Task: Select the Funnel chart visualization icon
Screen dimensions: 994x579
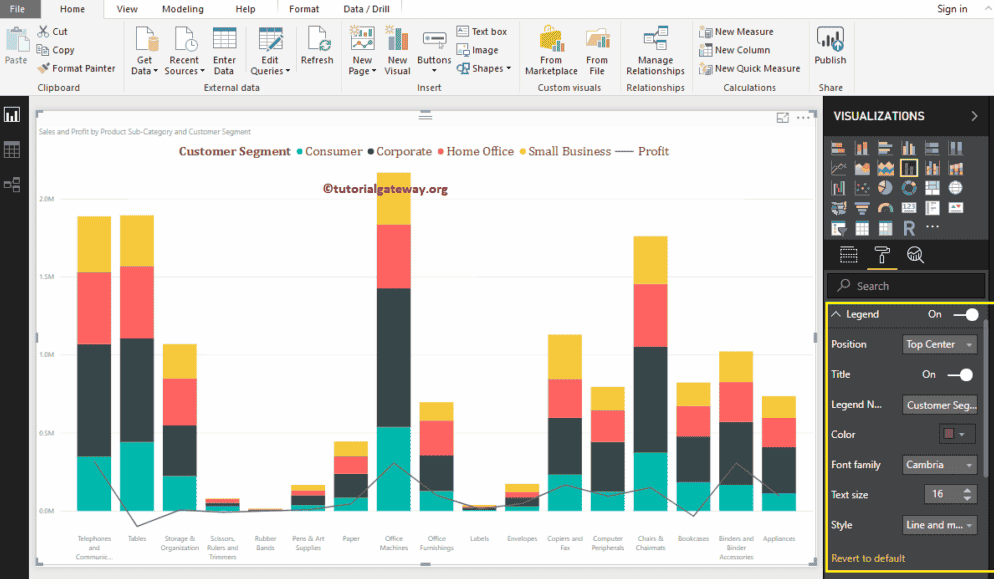Action: click(x=862, y=207)
